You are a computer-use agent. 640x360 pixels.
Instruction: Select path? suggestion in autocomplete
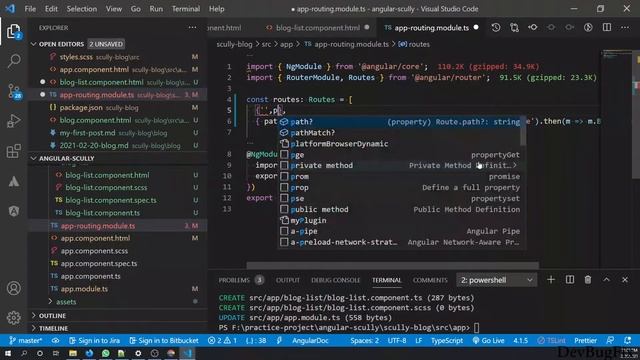[x=400, y=122]
